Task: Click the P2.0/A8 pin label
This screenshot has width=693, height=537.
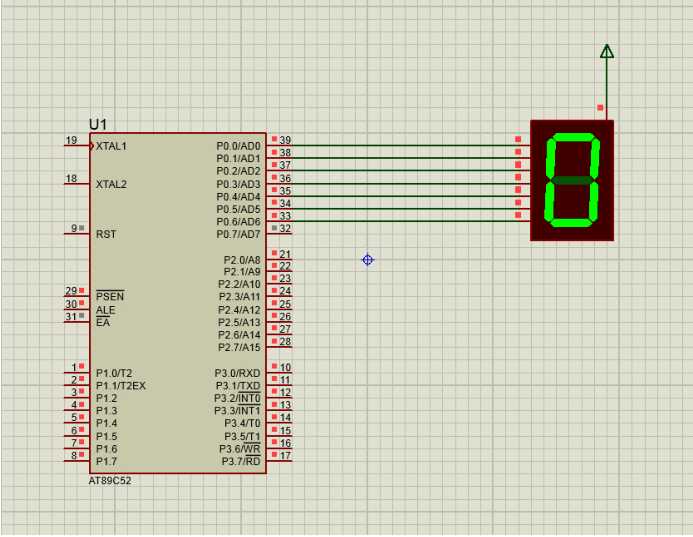Action: (x=242, y=260)
